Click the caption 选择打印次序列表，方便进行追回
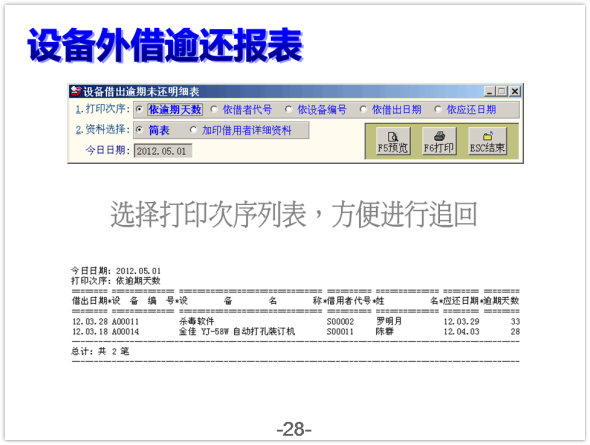 pyautogui.click(x=294, y=214)
